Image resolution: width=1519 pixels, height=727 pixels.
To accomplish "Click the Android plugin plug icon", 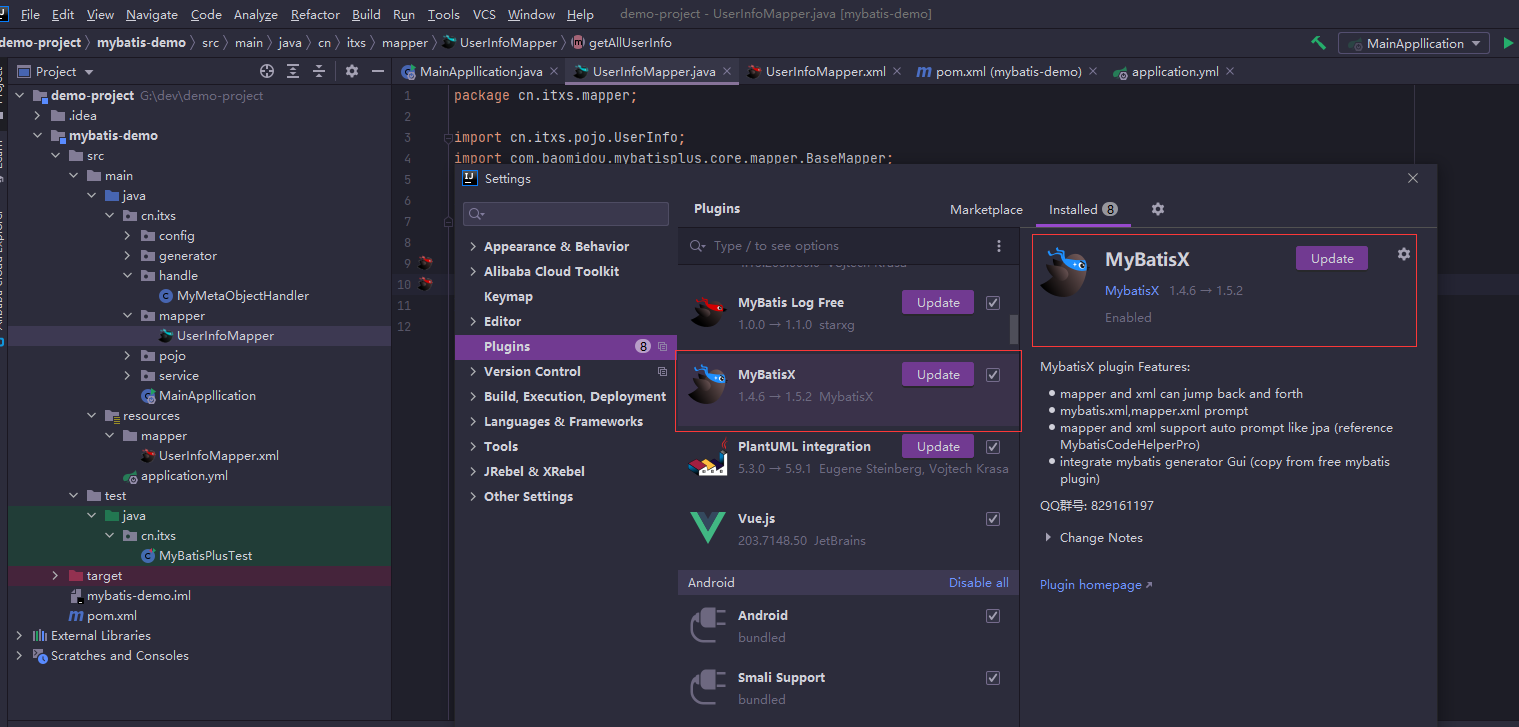I will pos(708,625).
